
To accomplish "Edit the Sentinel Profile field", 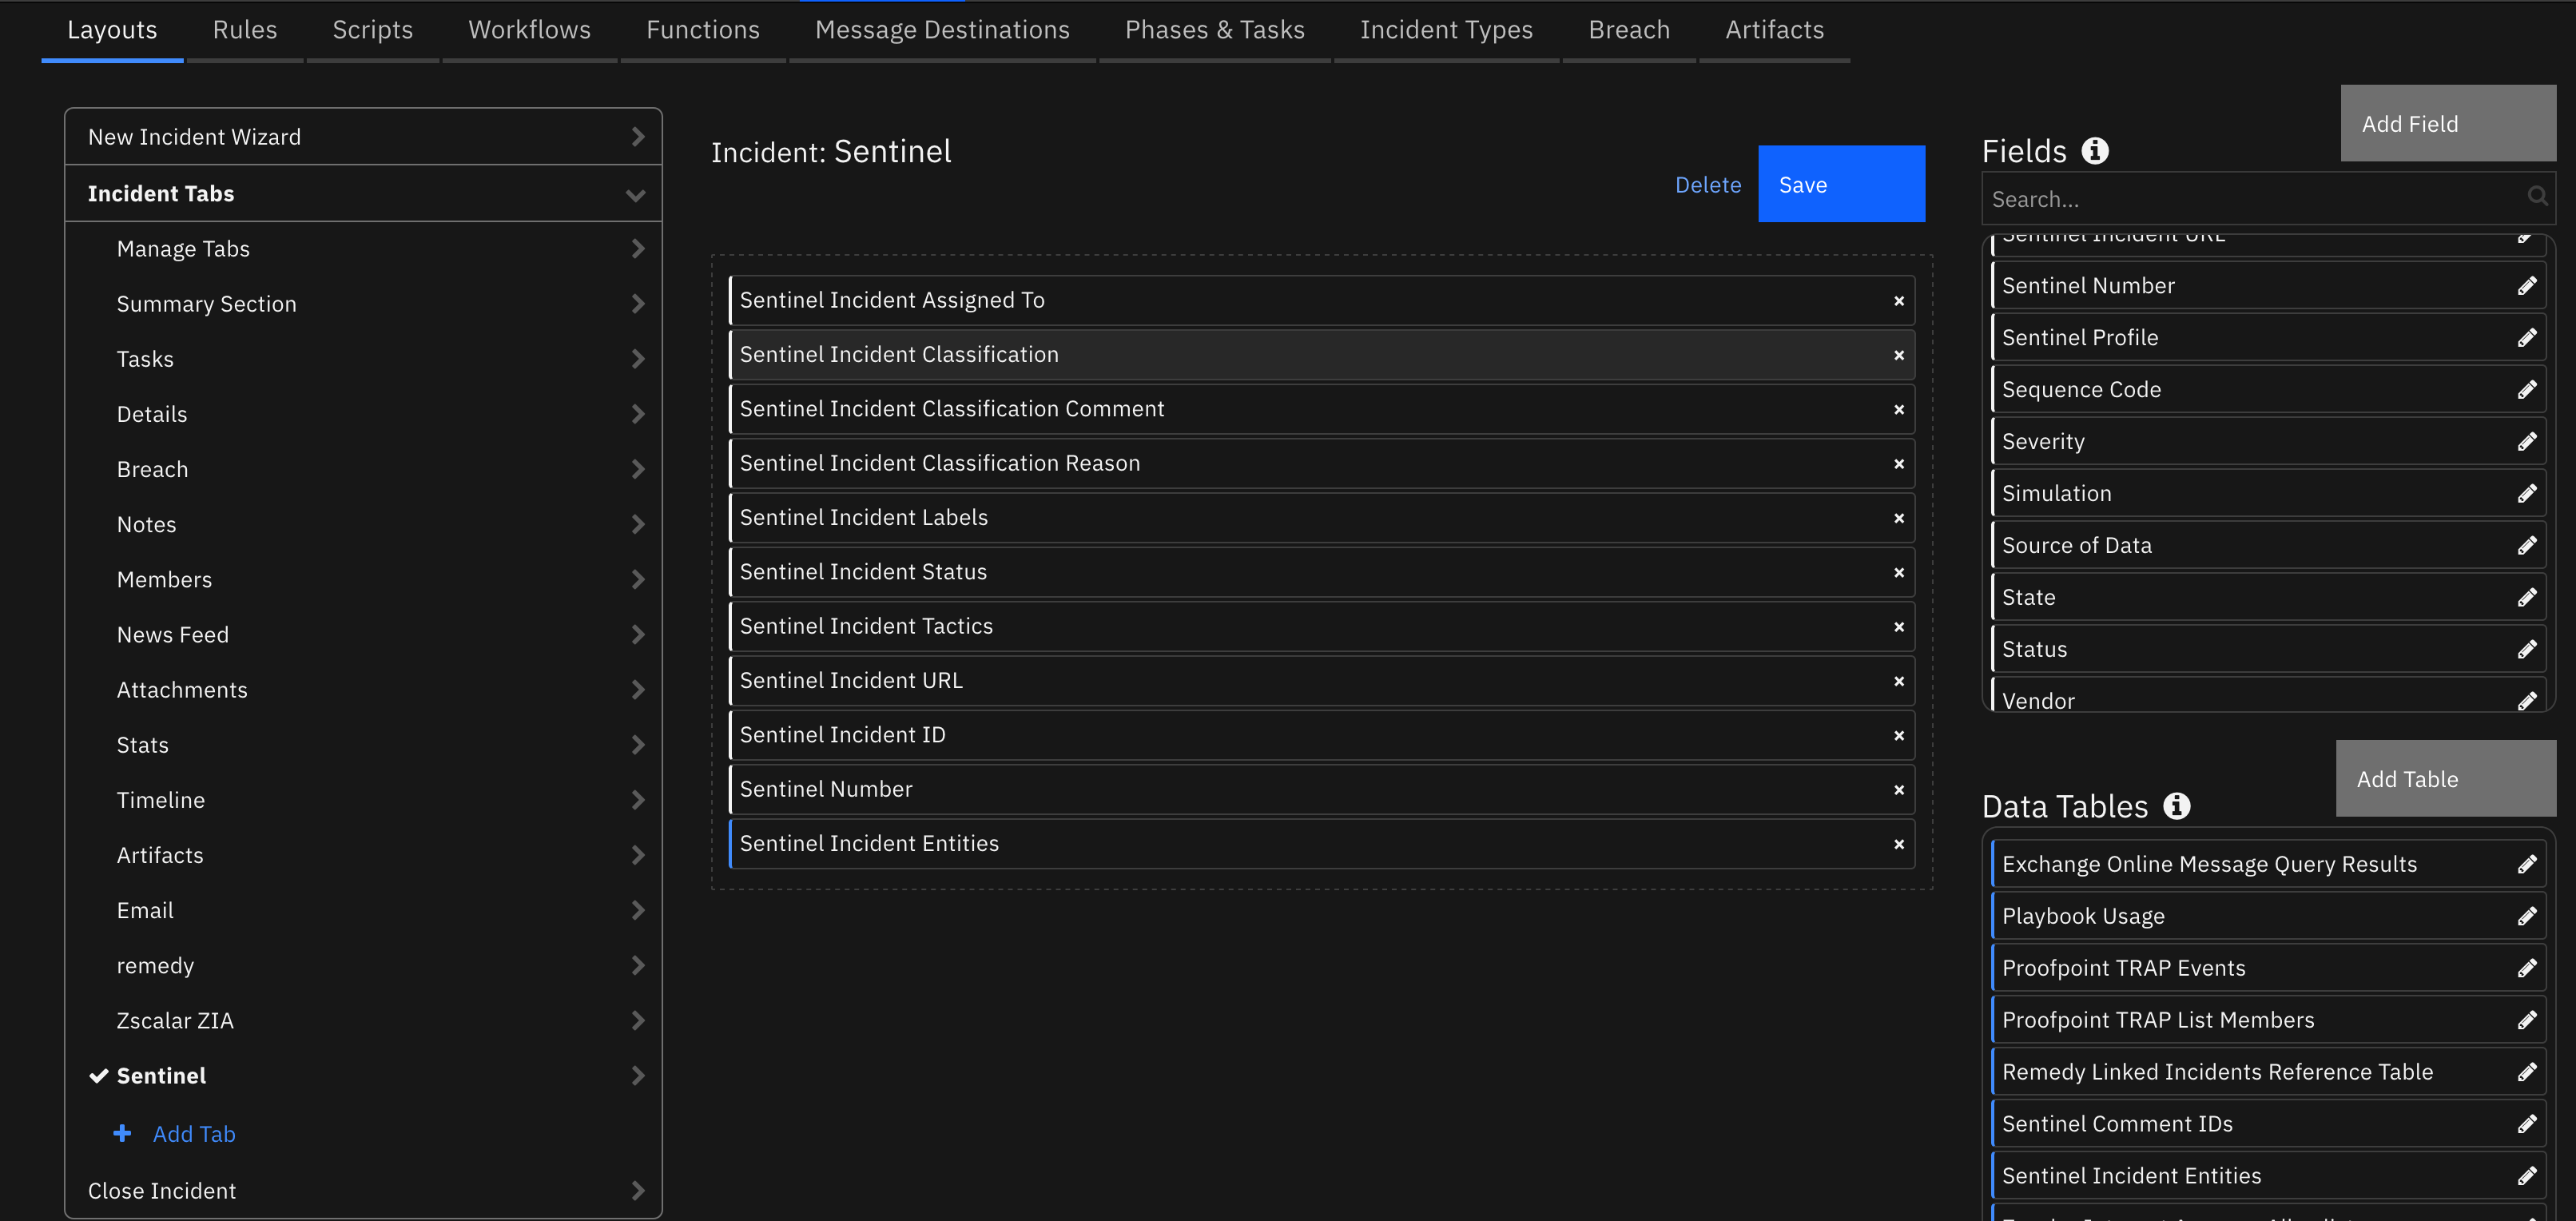I will [x=2526, y=338].
